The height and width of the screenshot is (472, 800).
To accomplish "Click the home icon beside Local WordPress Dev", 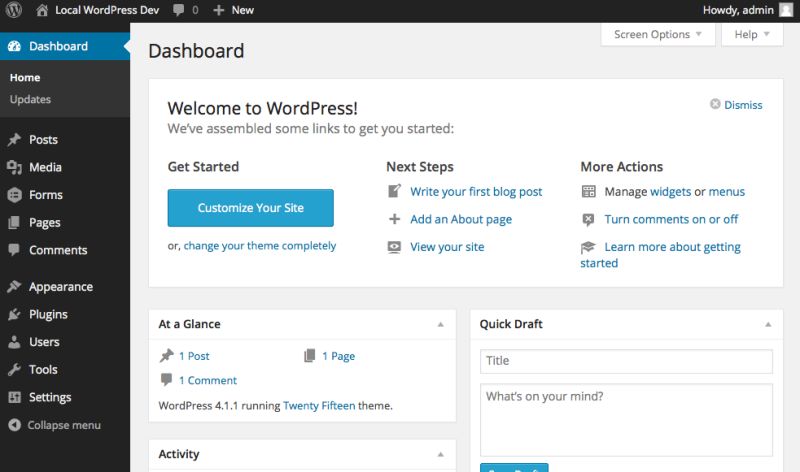I will pyautogui.click(x=42, y=10).
